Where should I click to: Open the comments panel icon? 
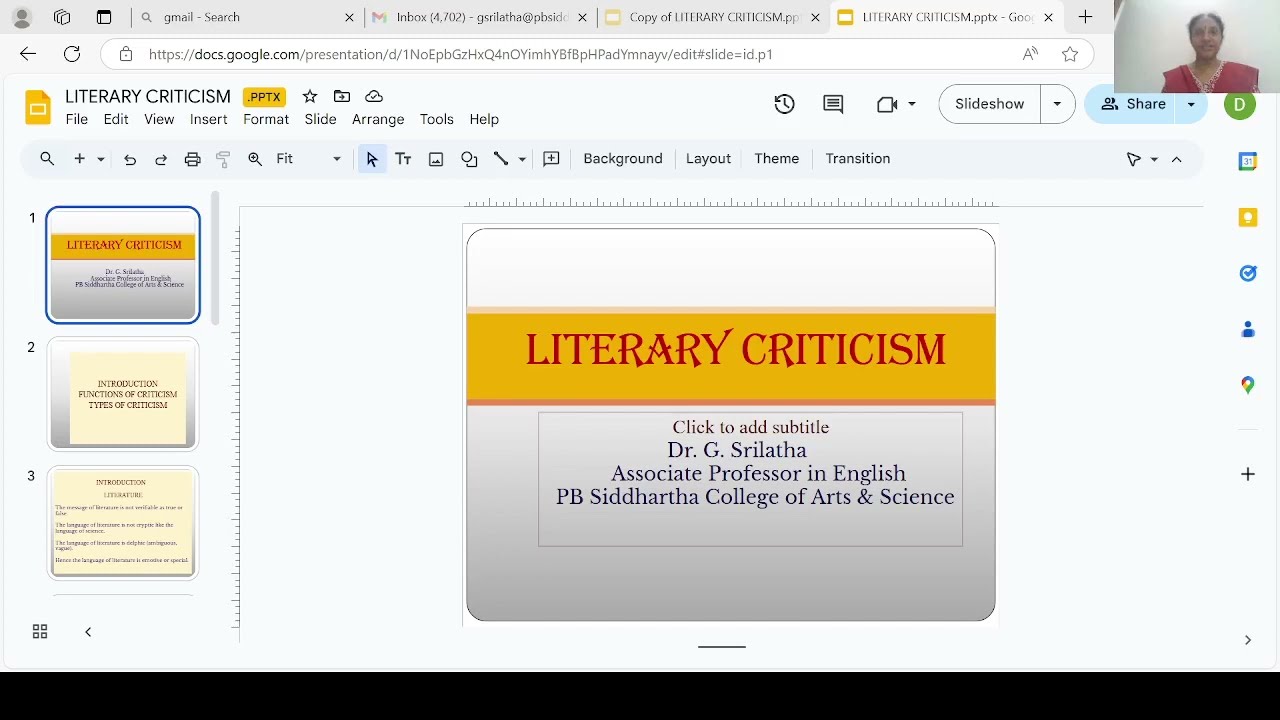point(833,104)
